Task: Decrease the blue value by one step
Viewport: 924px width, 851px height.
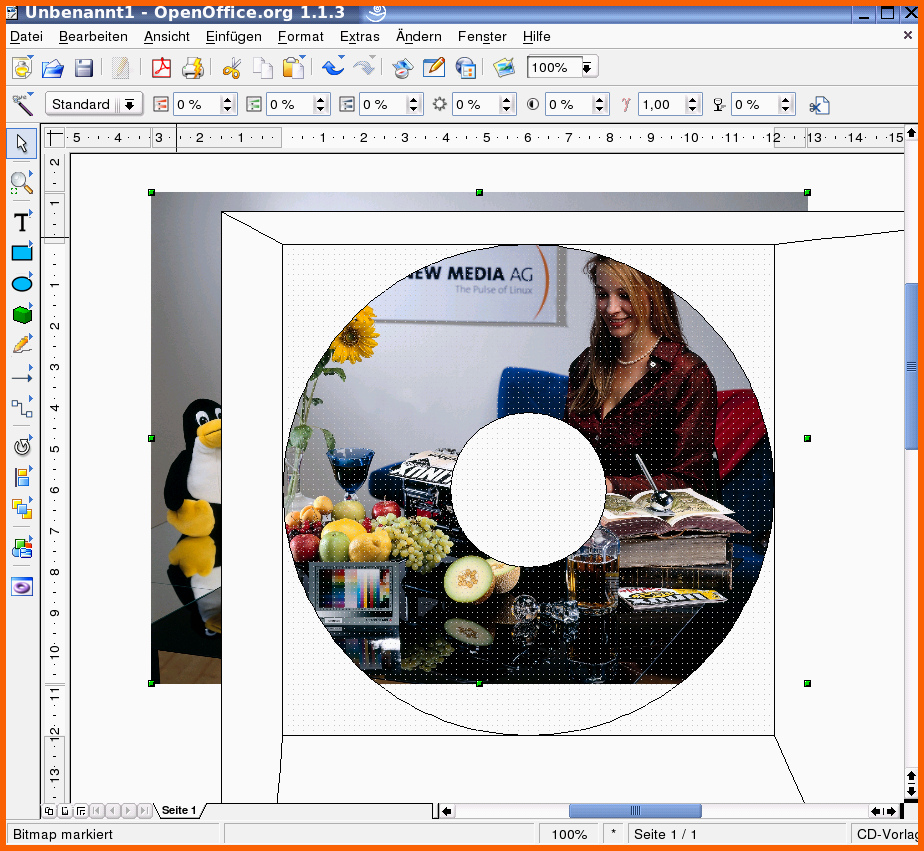Action: point(414,110)
